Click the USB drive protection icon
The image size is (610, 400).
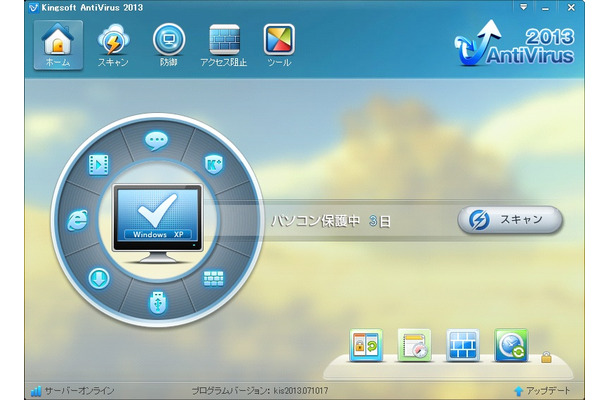coord(158,302)
